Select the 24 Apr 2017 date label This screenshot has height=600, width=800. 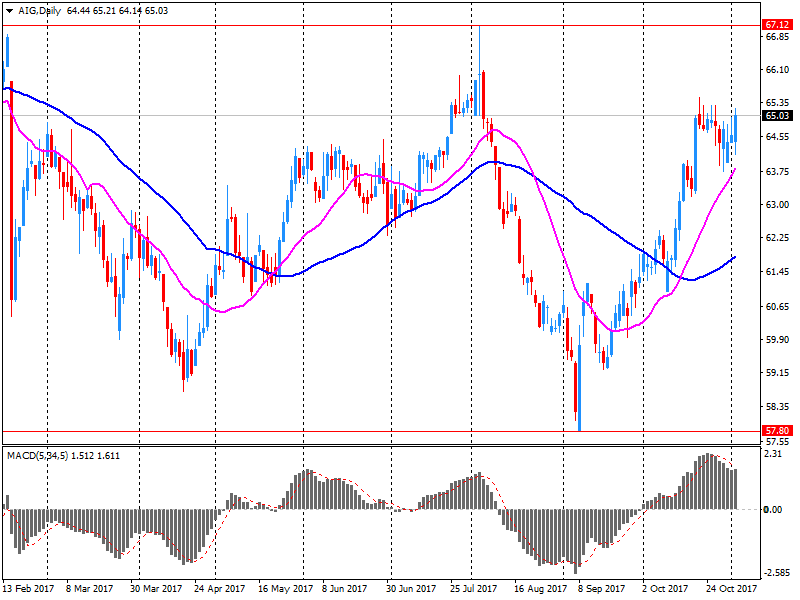coord(219,588)
